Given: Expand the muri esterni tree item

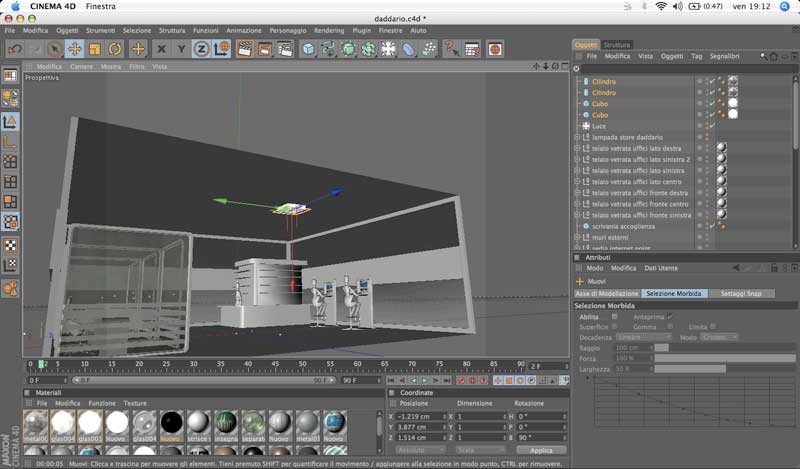Looking at the screenshot, I should pyautogui.click(x=578, y=237).
